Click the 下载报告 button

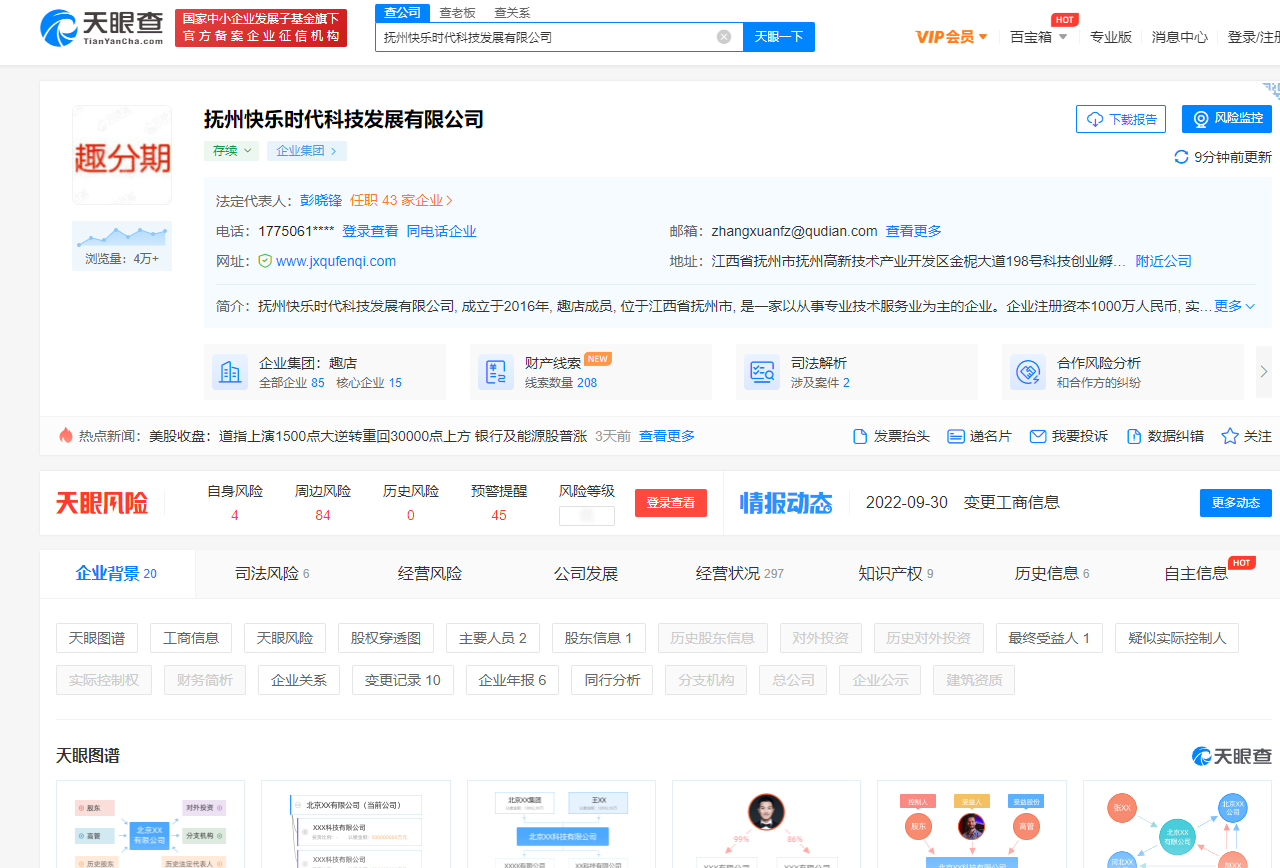point(1120,119)
